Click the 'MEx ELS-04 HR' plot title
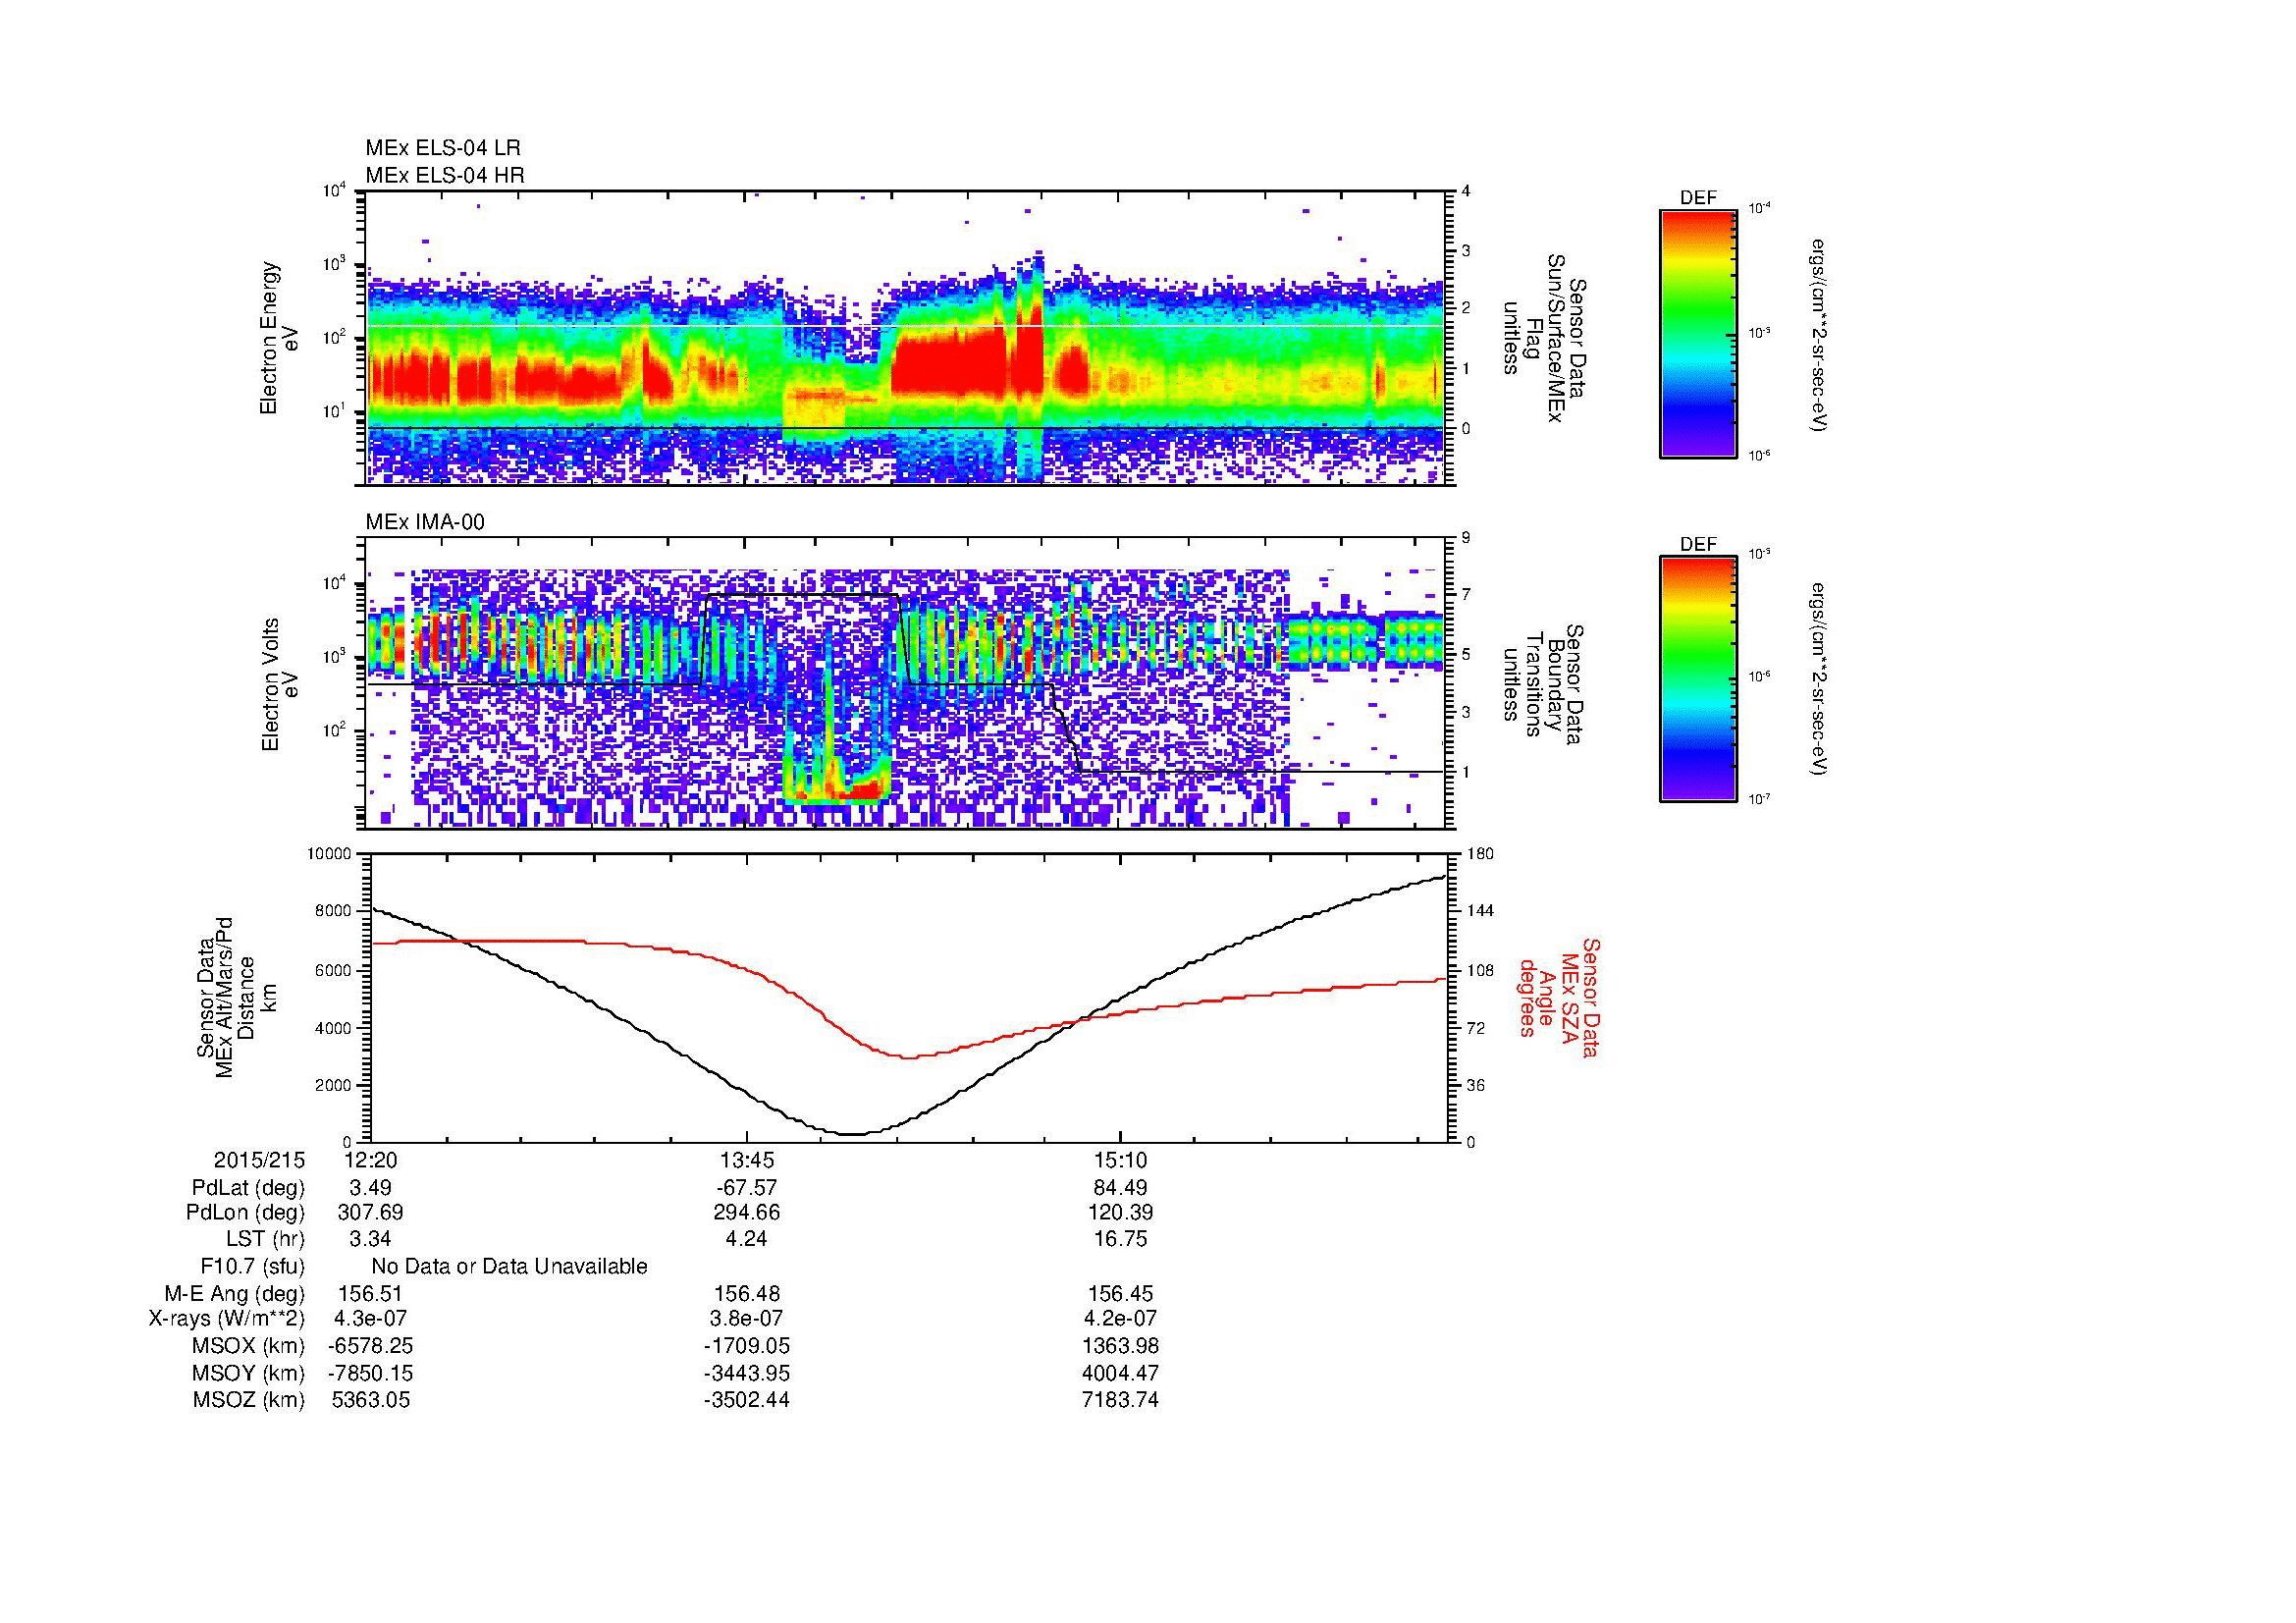The height and width of the screenshot is (1623, 2296). tap(444, 176)
